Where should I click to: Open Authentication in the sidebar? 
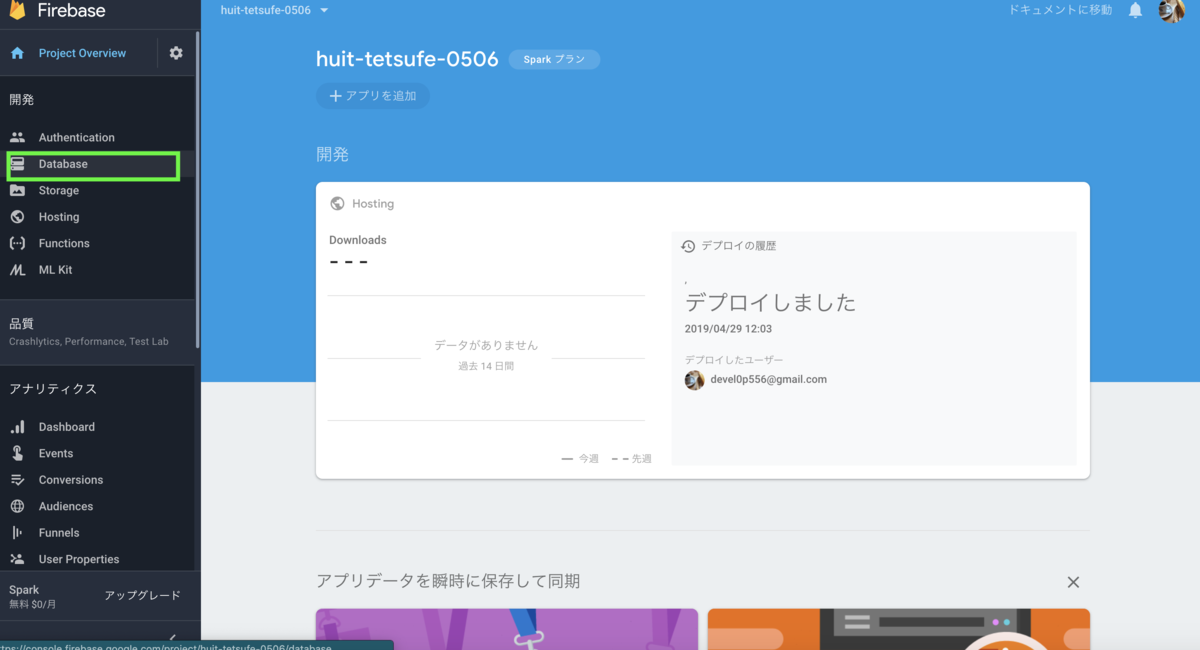pos(77,137)
